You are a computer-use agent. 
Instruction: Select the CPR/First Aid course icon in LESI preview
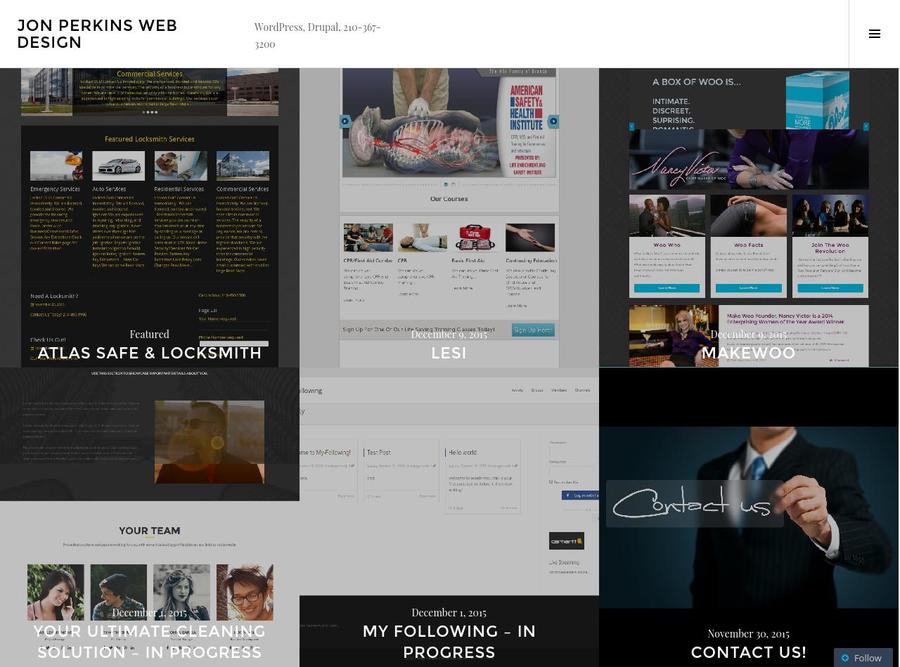click(x=369, y=238)
